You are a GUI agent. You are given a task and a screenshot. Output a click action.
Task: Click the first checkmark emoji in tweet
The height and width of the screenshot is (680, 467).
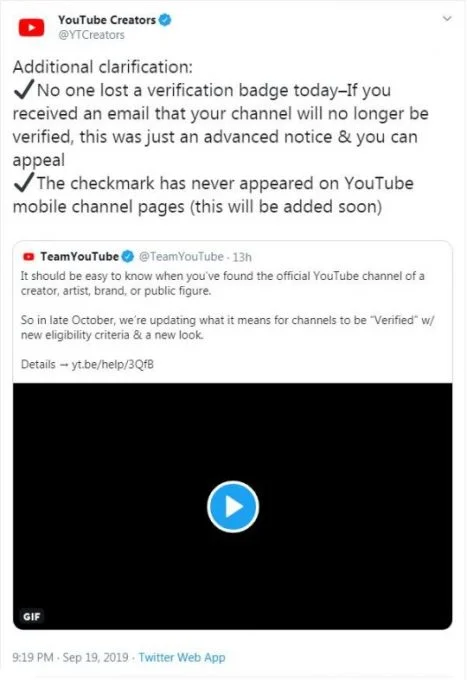pos(23,90)
